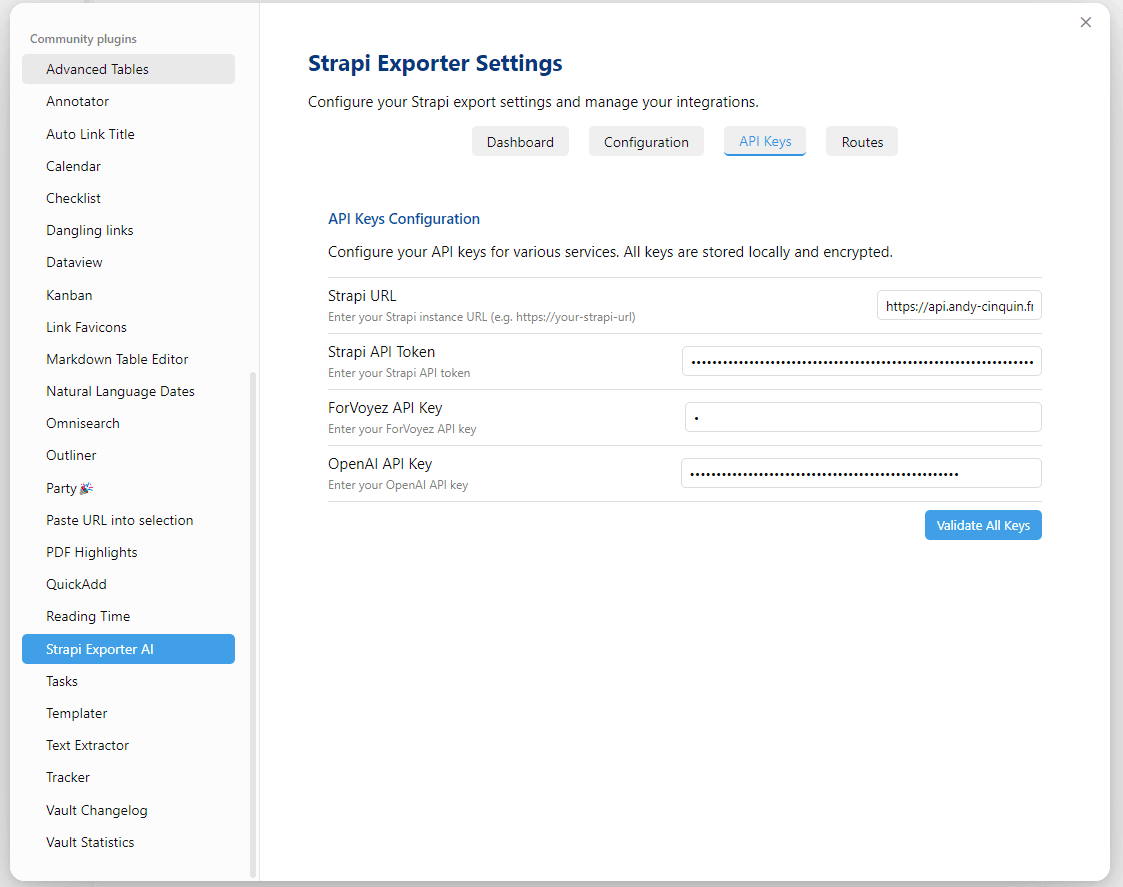Viewport: 1123px width, 887px height.
Task: Click the Strapi URL input field
Action: tap(959, 306)
